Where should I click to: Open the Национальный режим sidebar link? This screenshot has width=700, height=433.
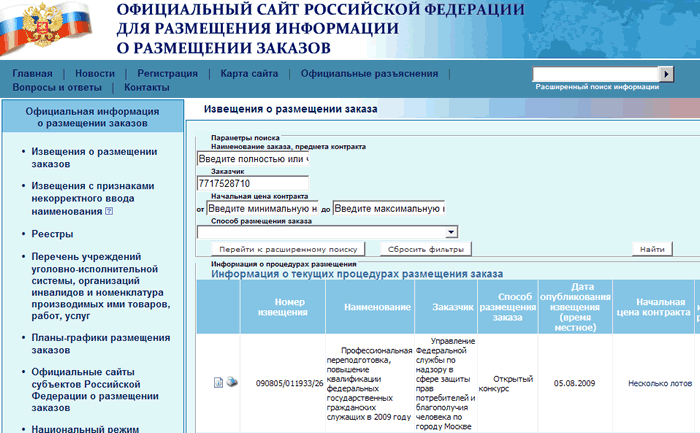[x=85, y=429]
